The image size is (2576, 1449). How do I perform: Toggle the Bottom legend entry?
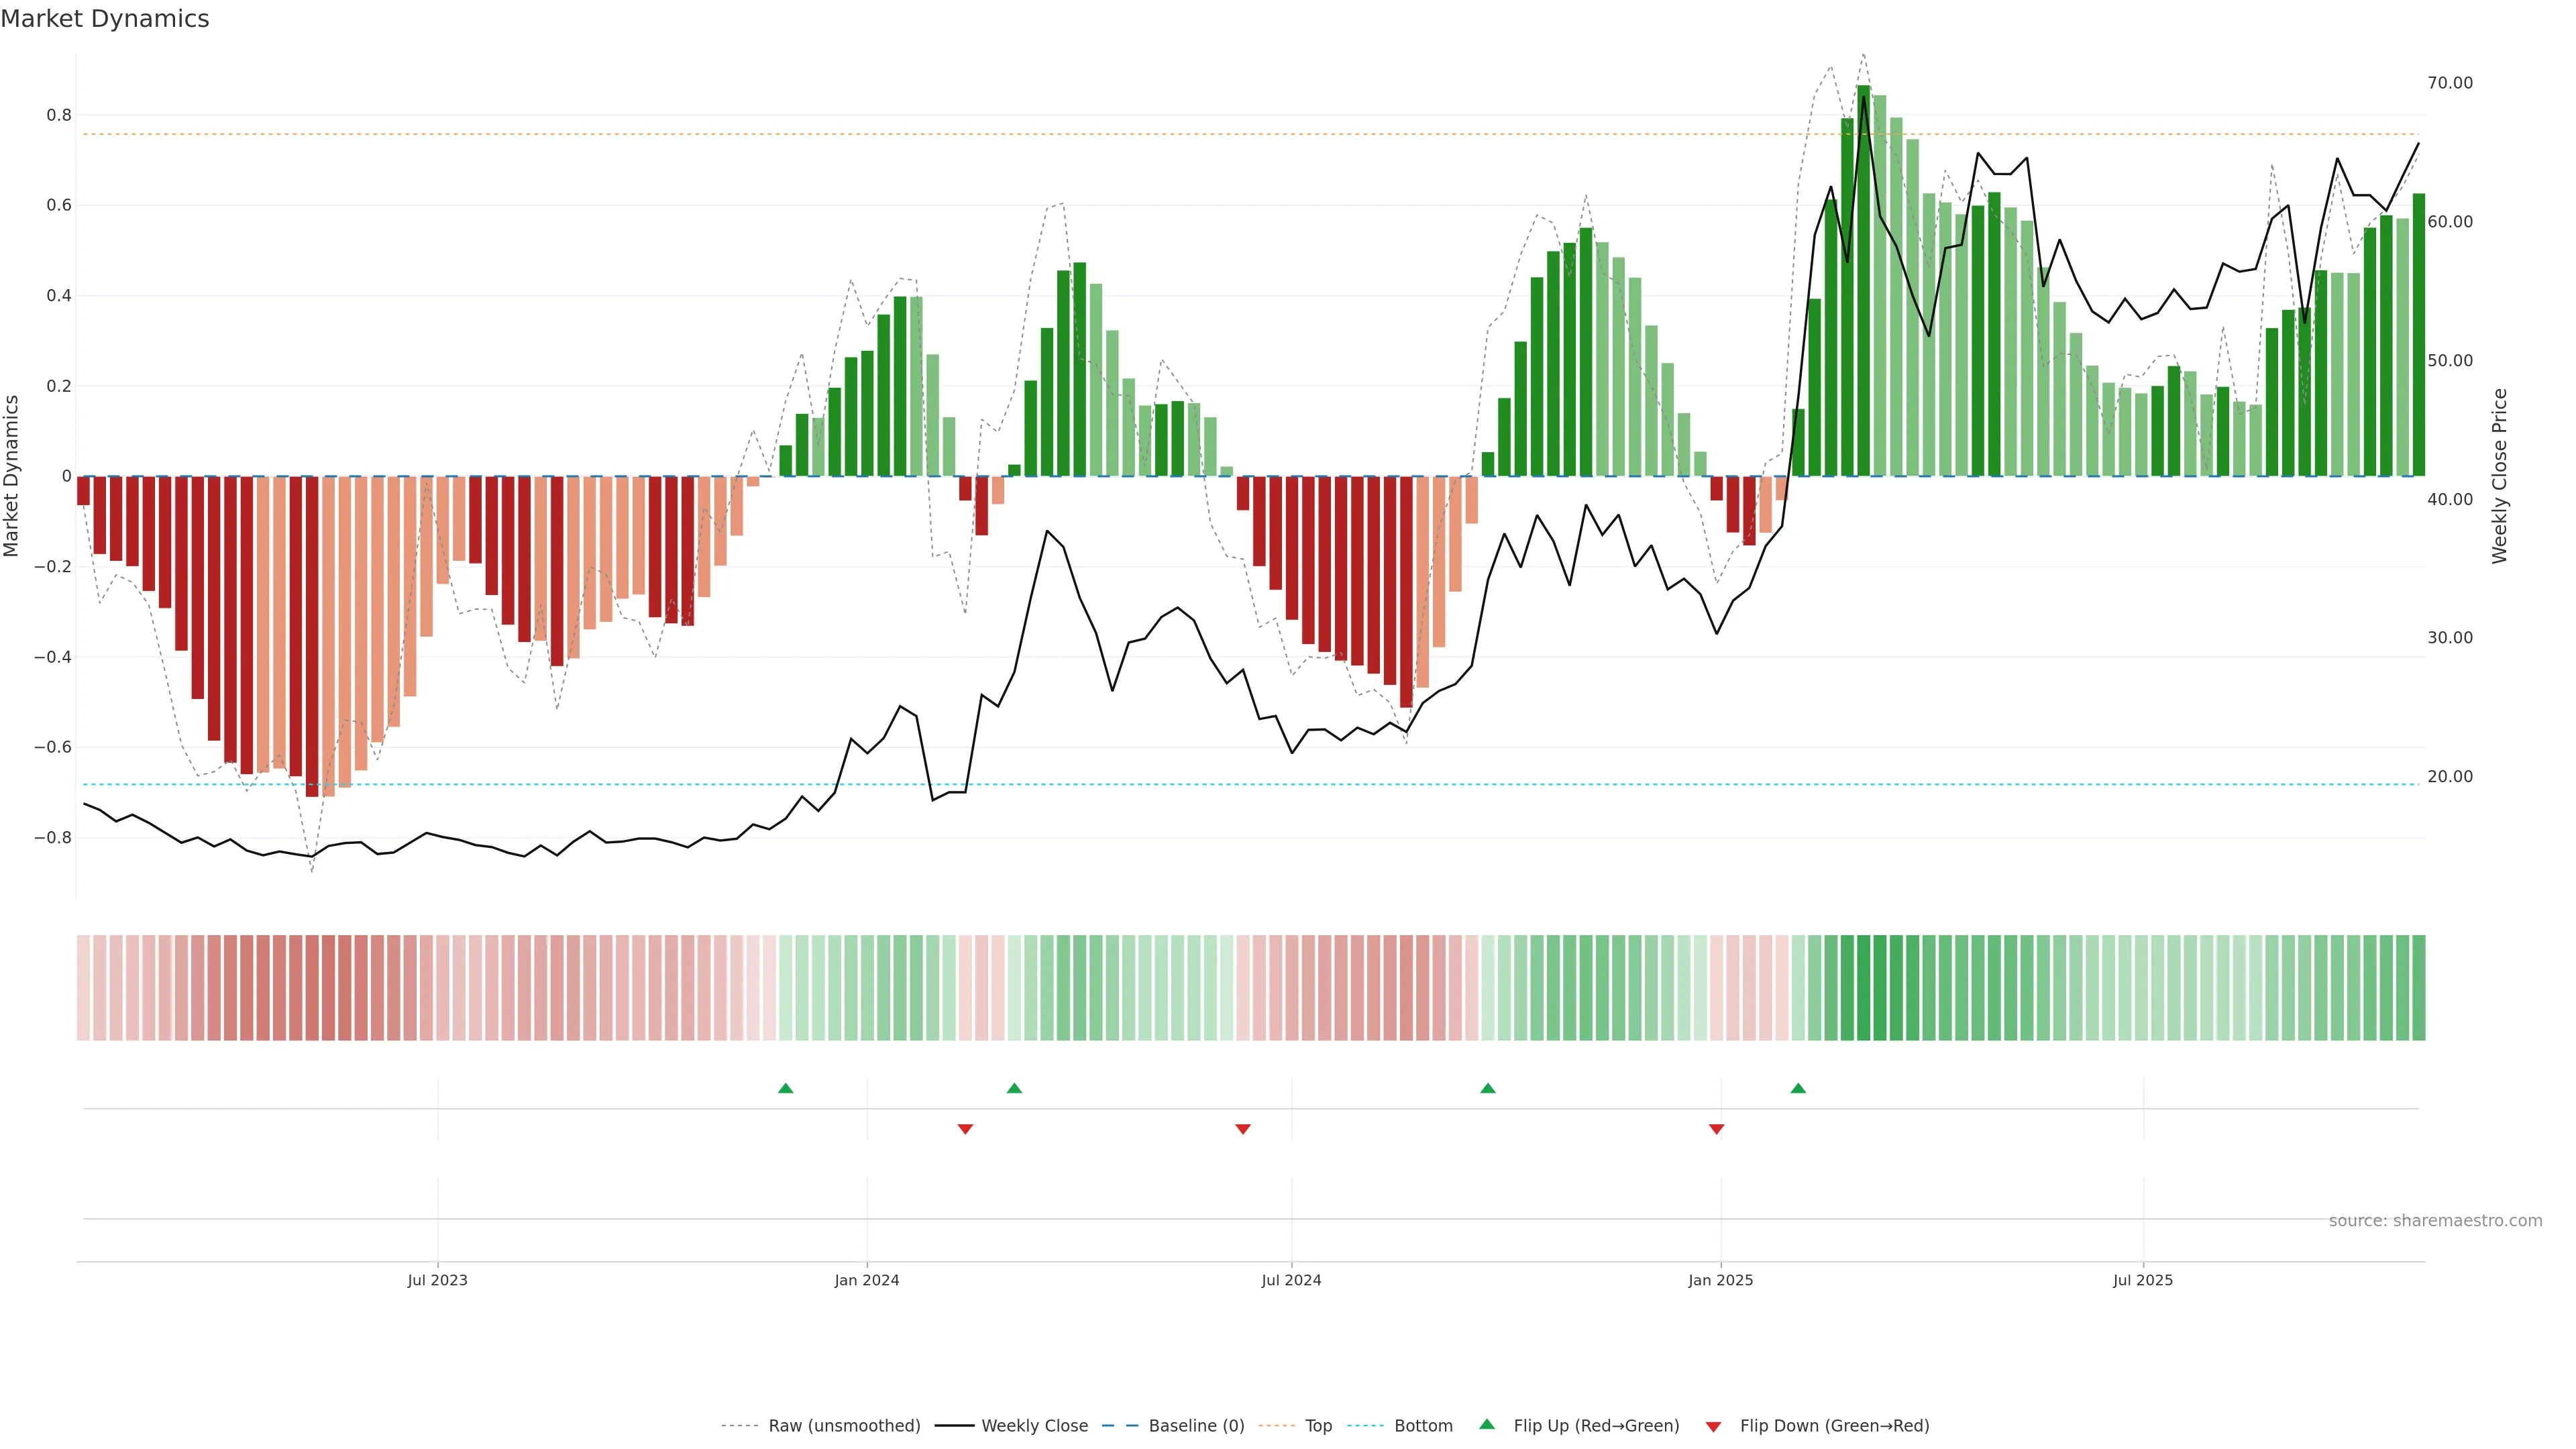pos(1423,1426)
